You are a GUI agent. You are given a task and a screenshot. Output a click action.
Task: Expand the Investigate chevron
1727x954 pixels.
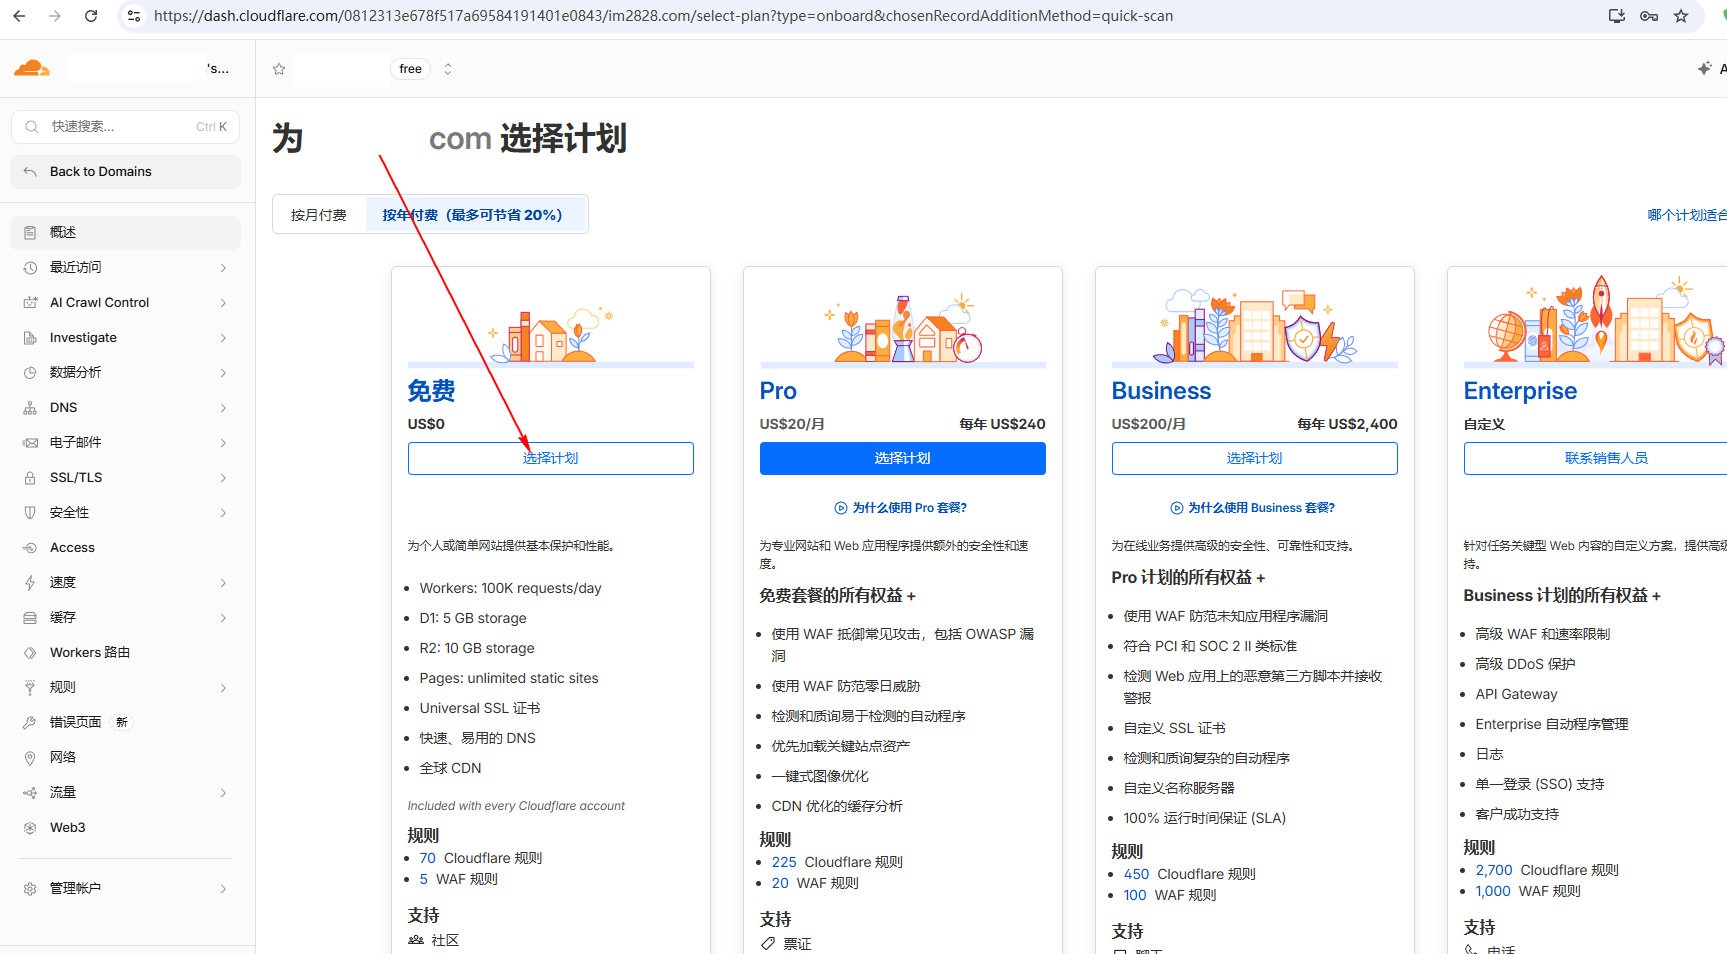[223, 338]
